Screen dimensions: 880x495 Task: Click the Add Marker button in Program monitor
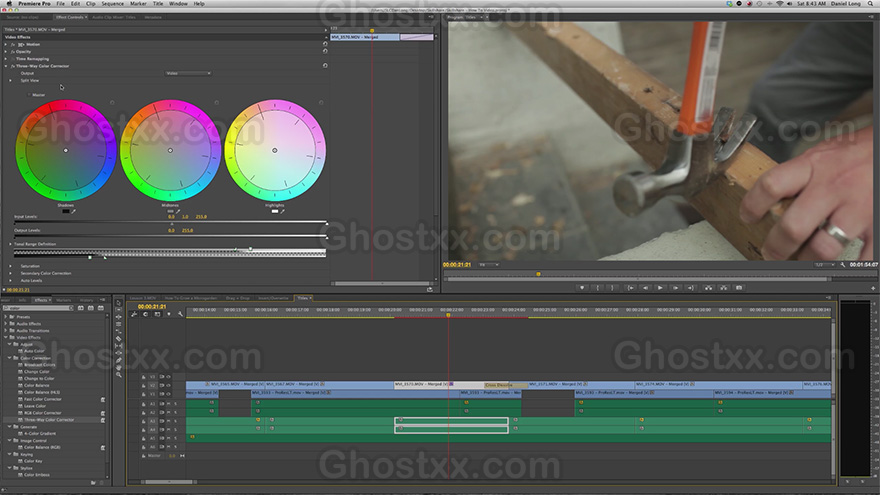(582, 288)
